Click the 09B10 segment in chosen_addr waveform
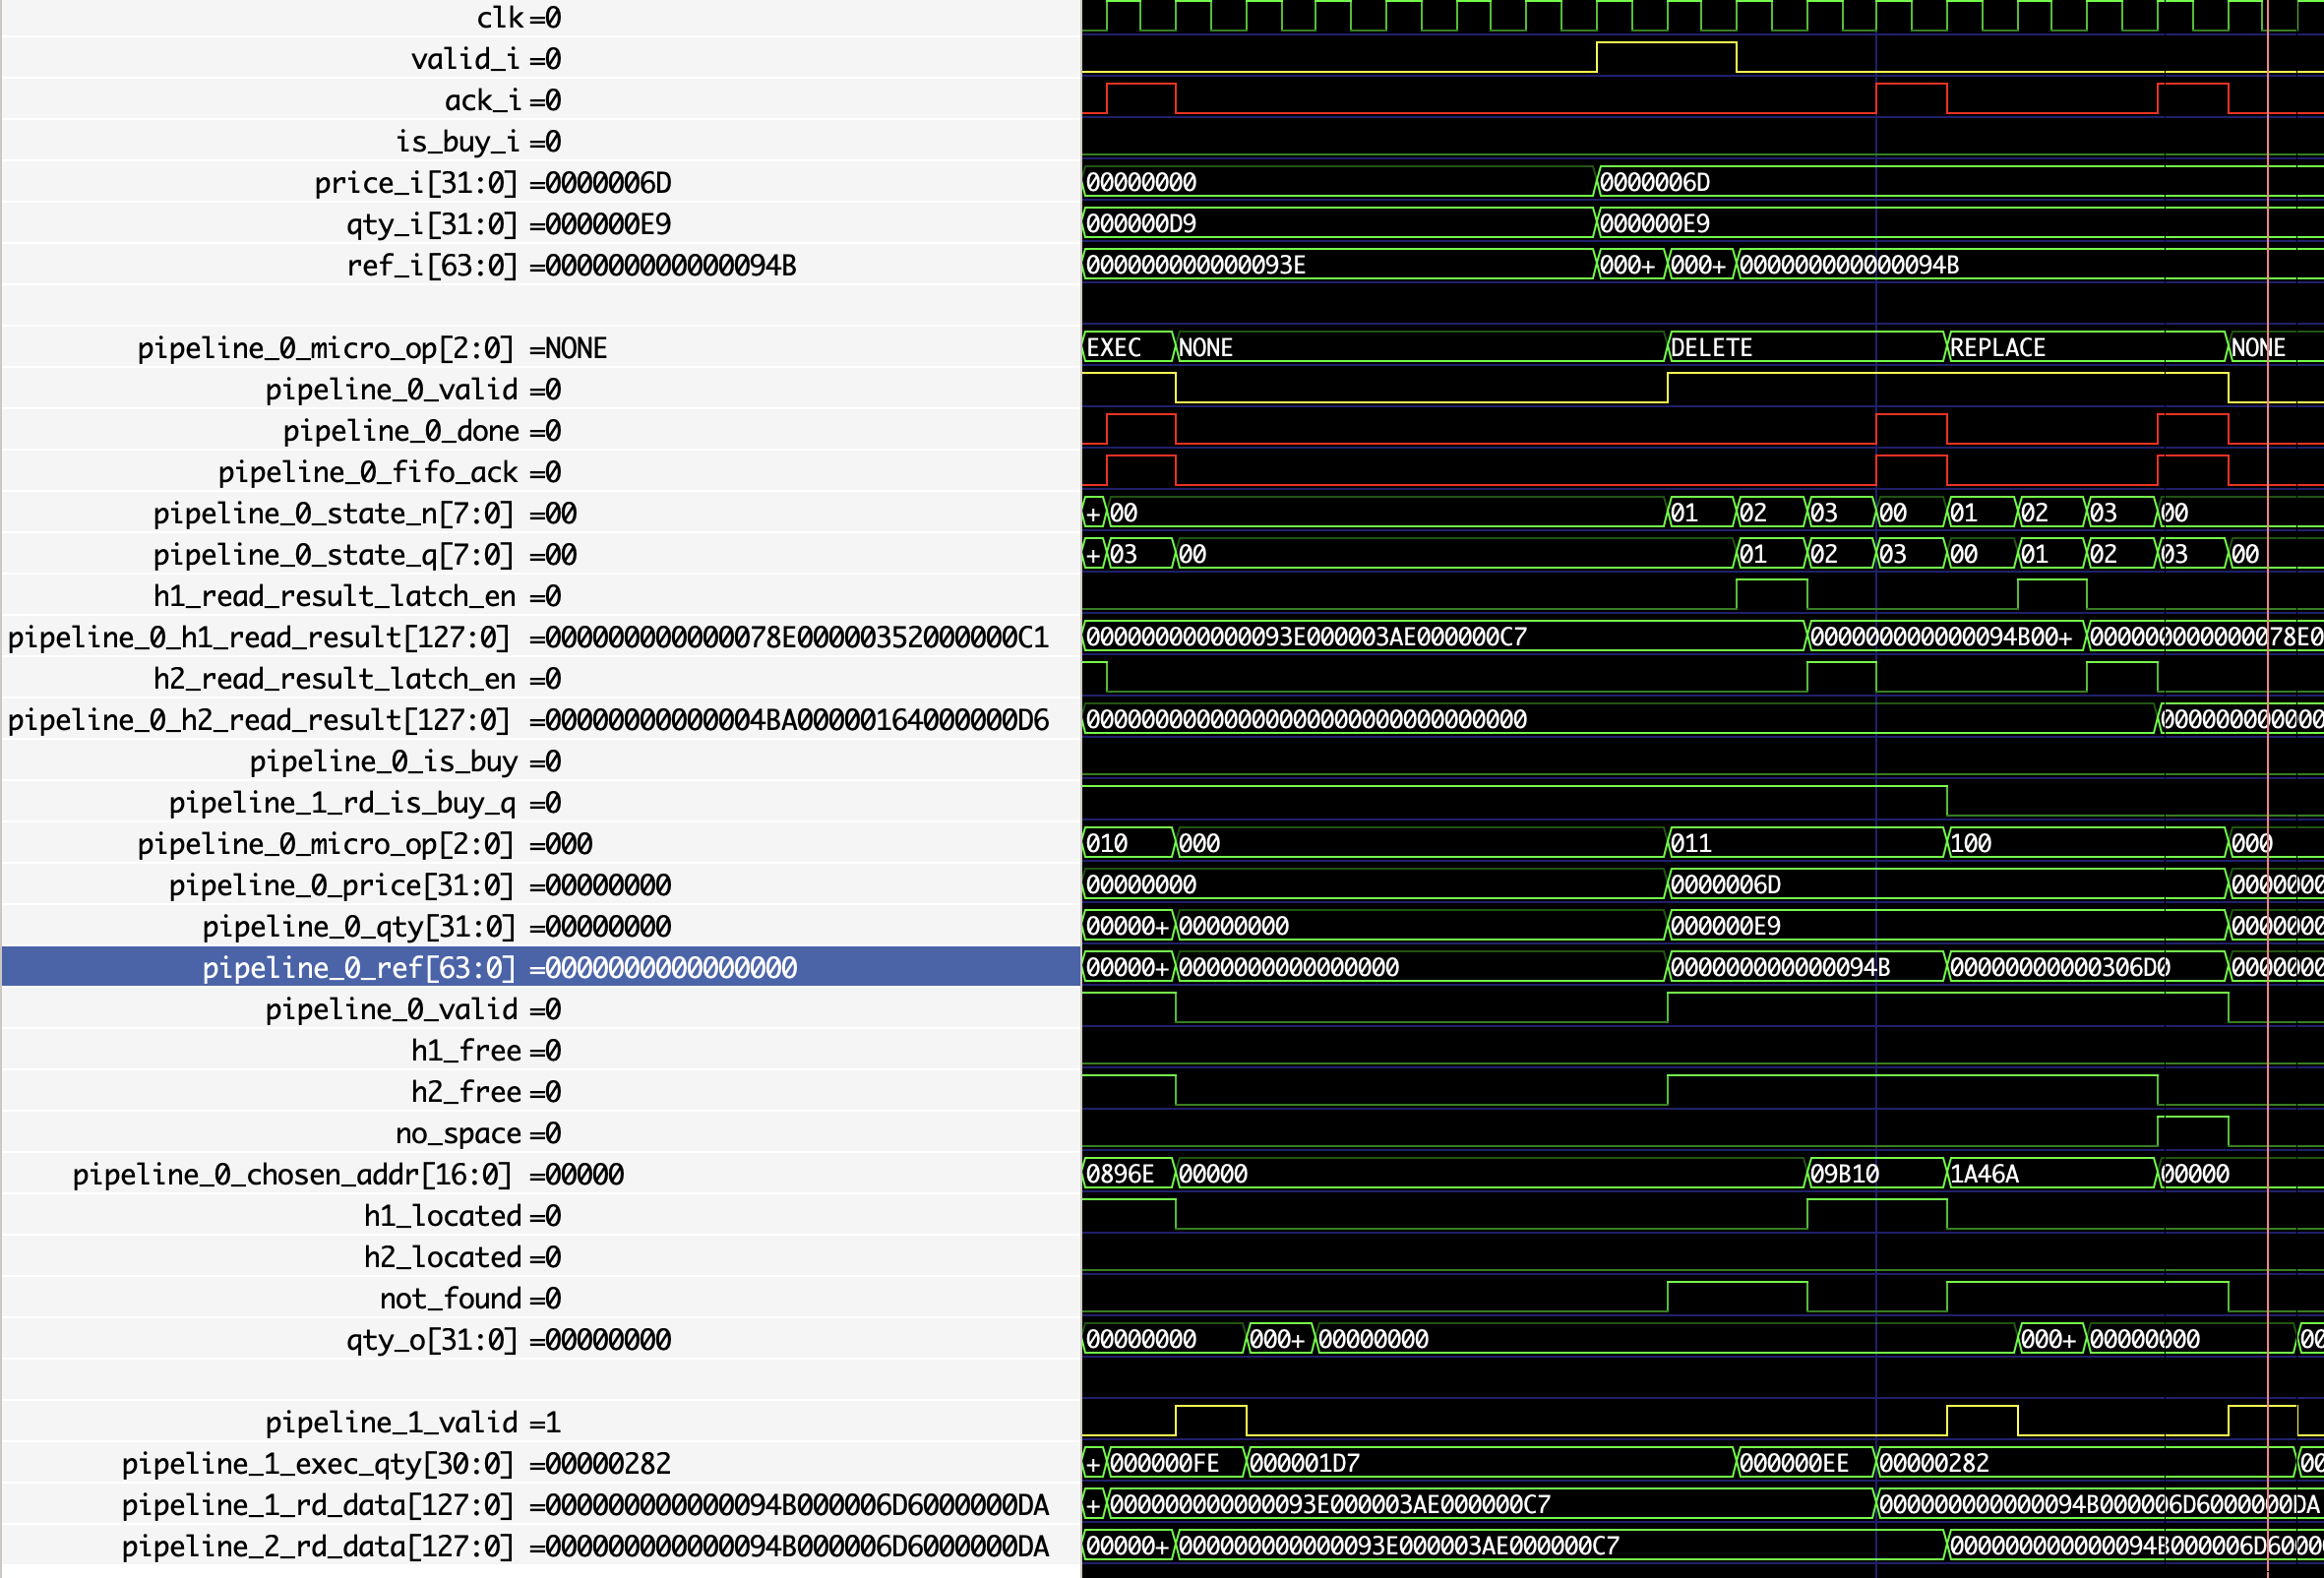Viewport: 2324px width, 1578px height. [x=1876, y=1174]
